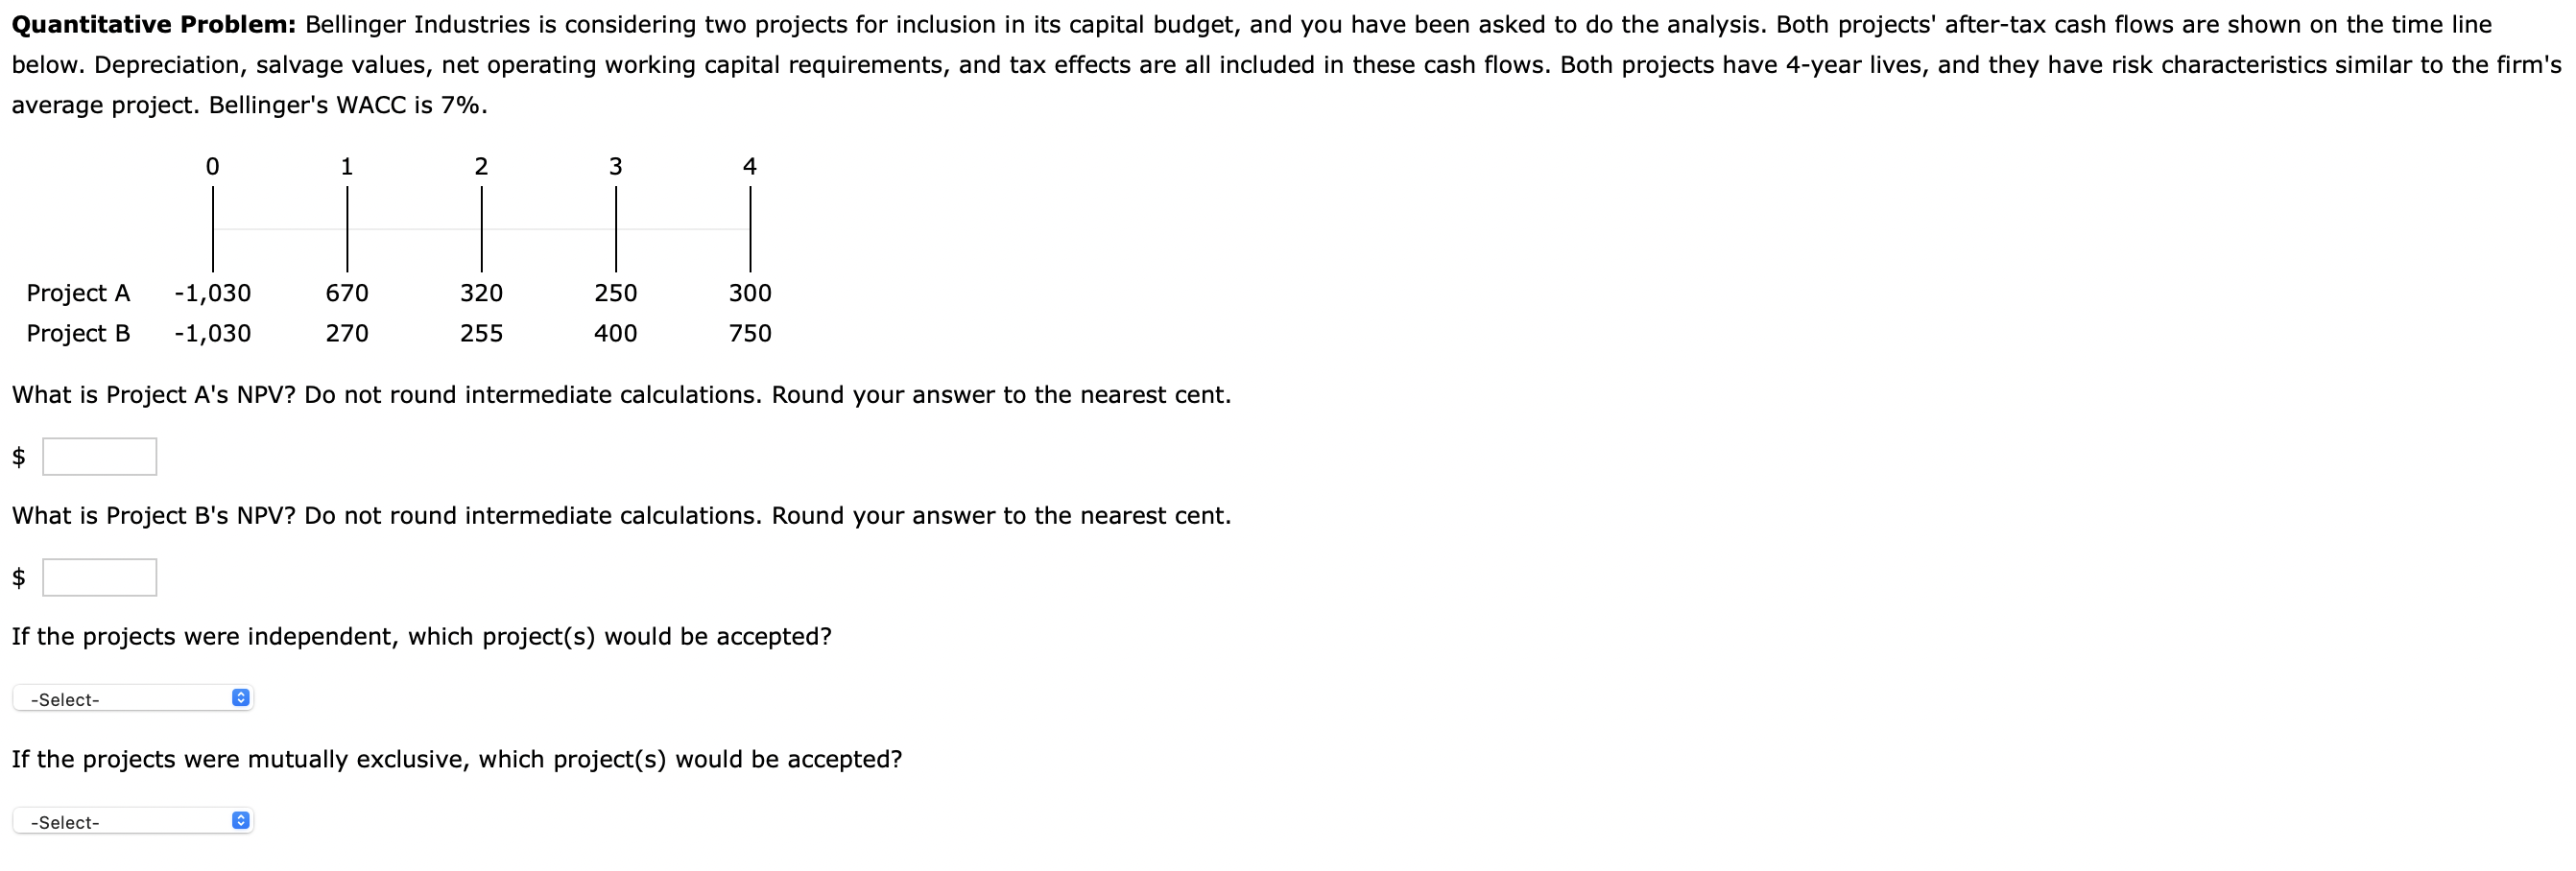Click the time line marker labeled 0
The height and width of the screenshot is (871, 2576).
point(213,167)
